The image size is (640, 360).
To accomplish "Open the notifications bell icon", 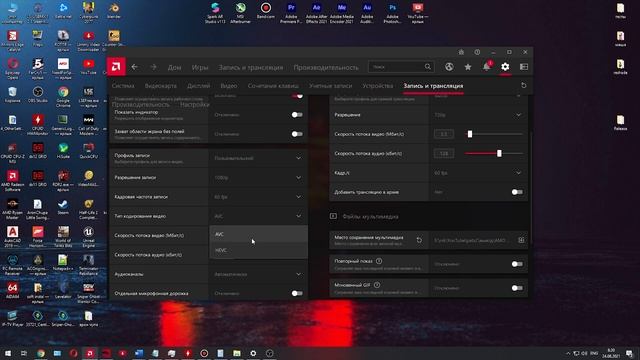I will click(x=487, y=67).
